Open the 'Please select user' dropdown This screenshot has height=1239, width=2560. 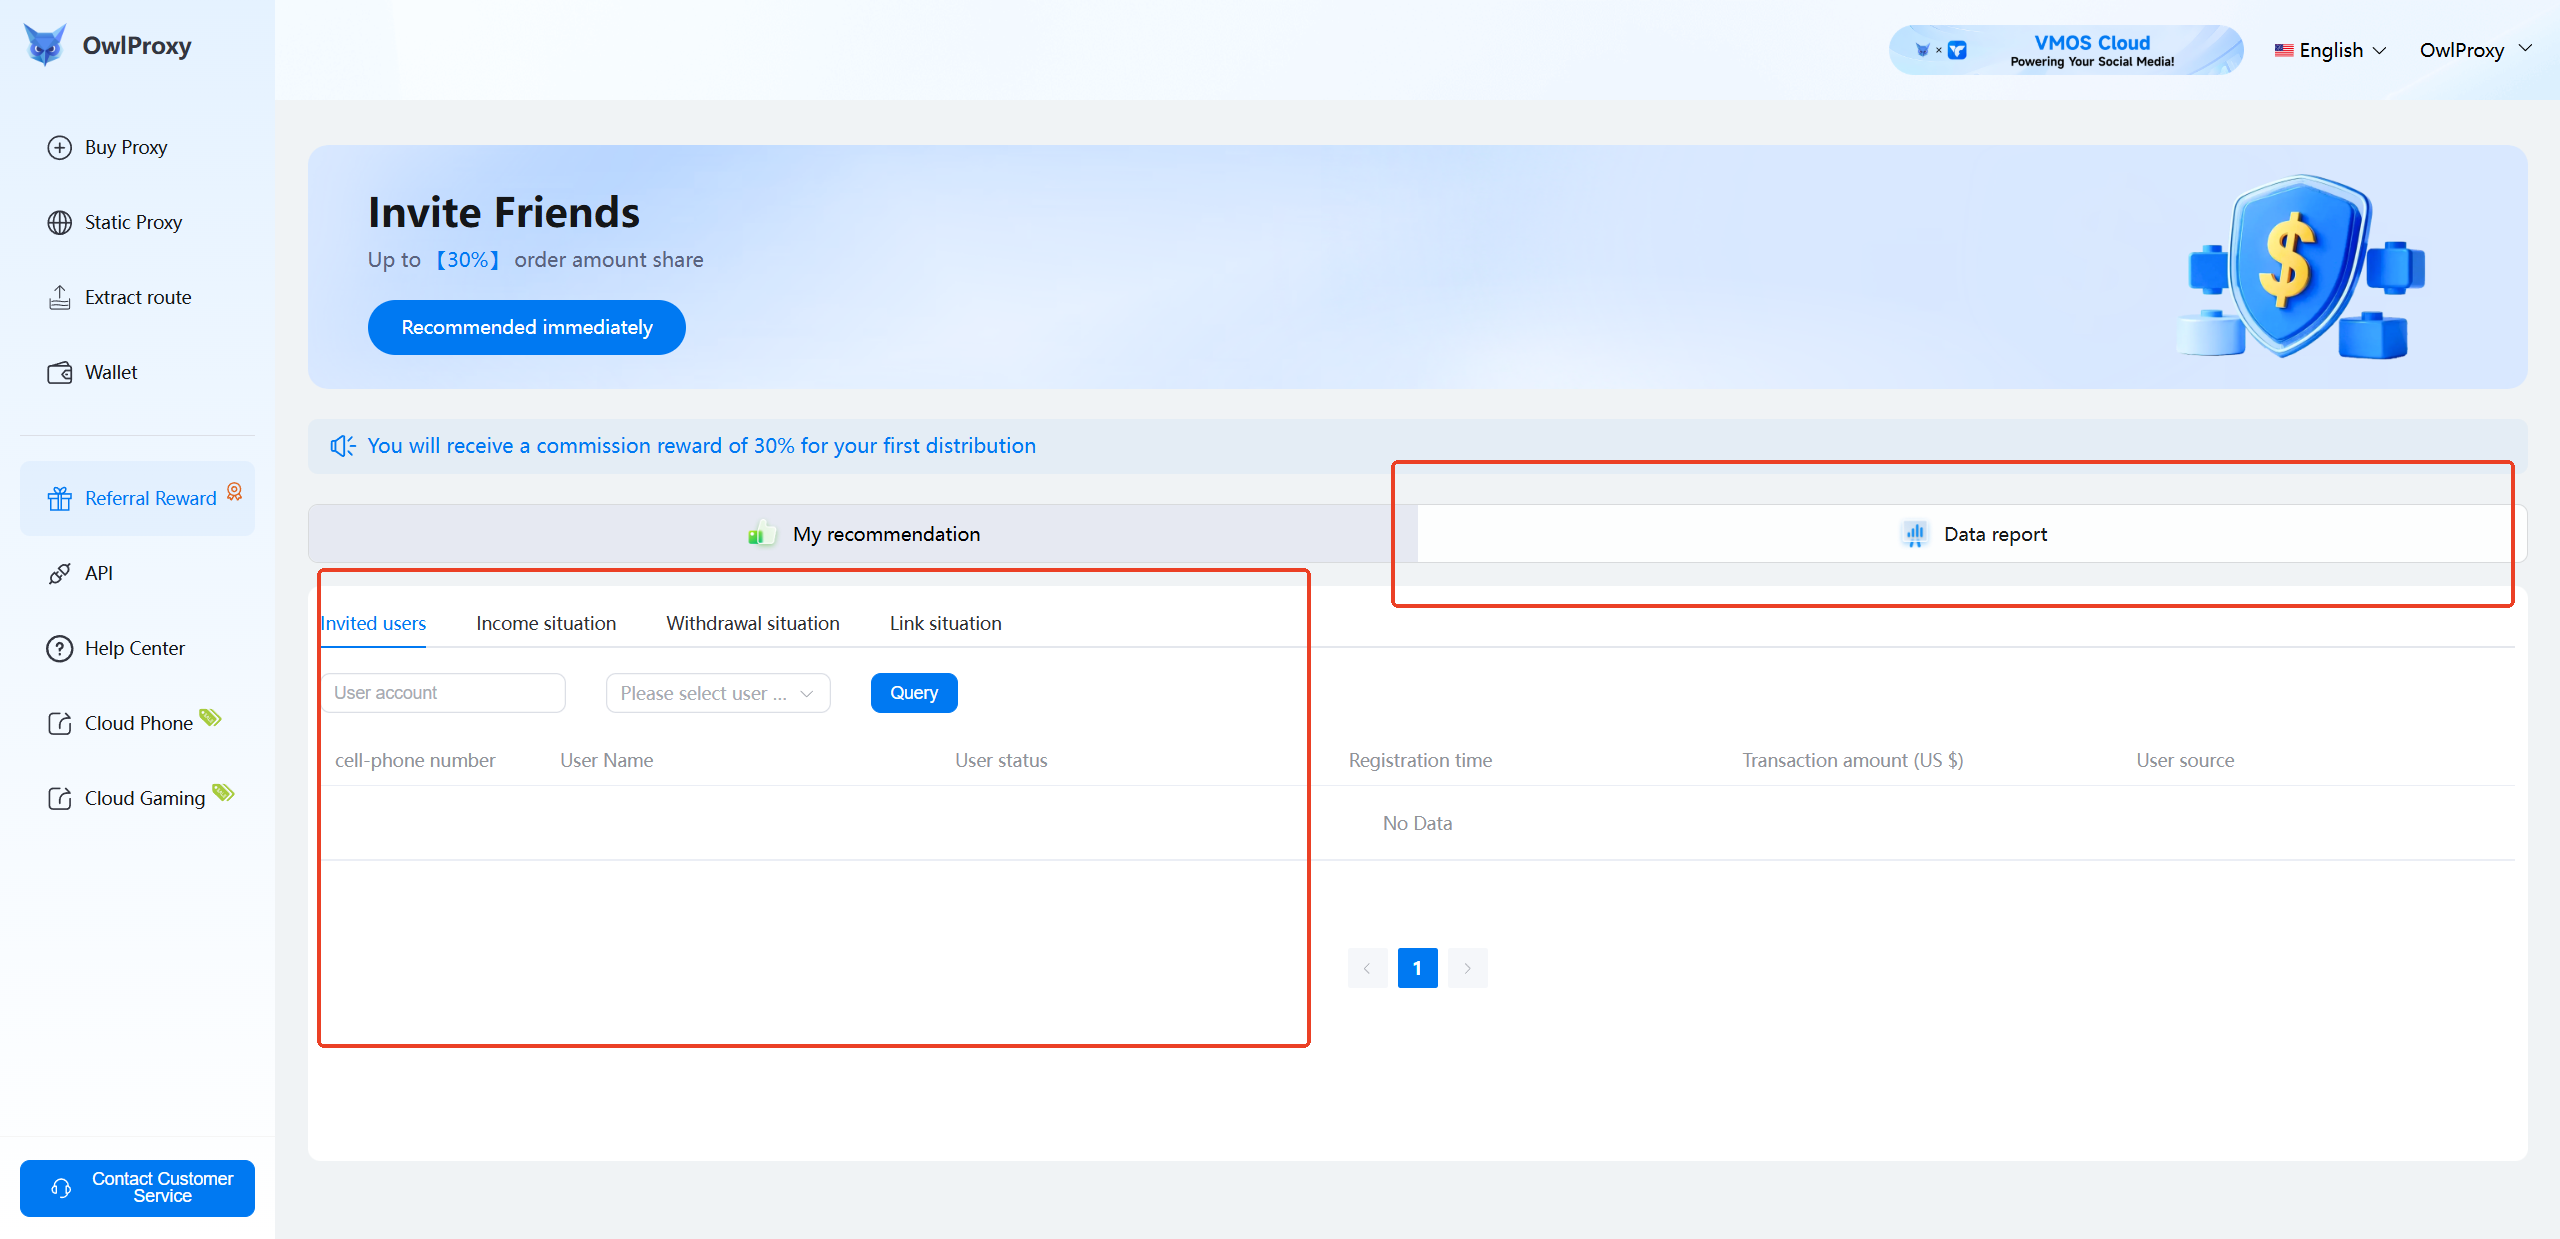(x=718, y=693)
